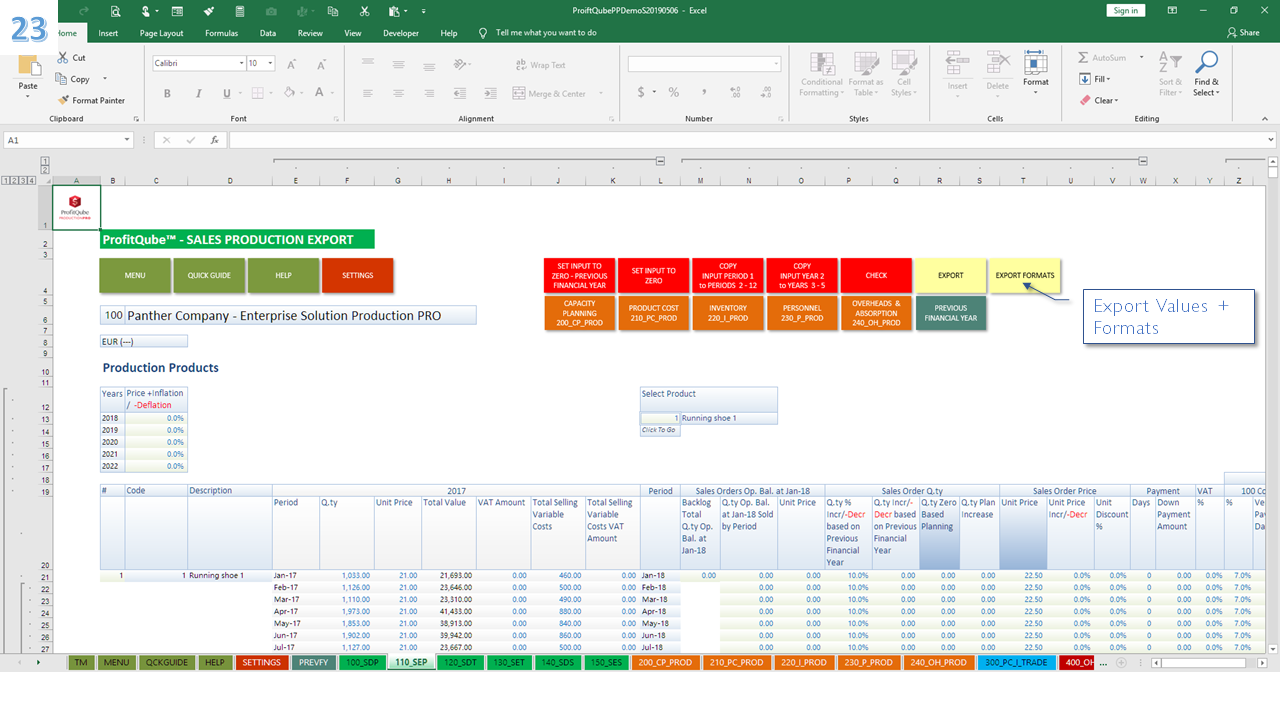This screenshot has width=1280, height=720.
Task: Click the red SET INPUT TO ZERO button
Action: 653,275
